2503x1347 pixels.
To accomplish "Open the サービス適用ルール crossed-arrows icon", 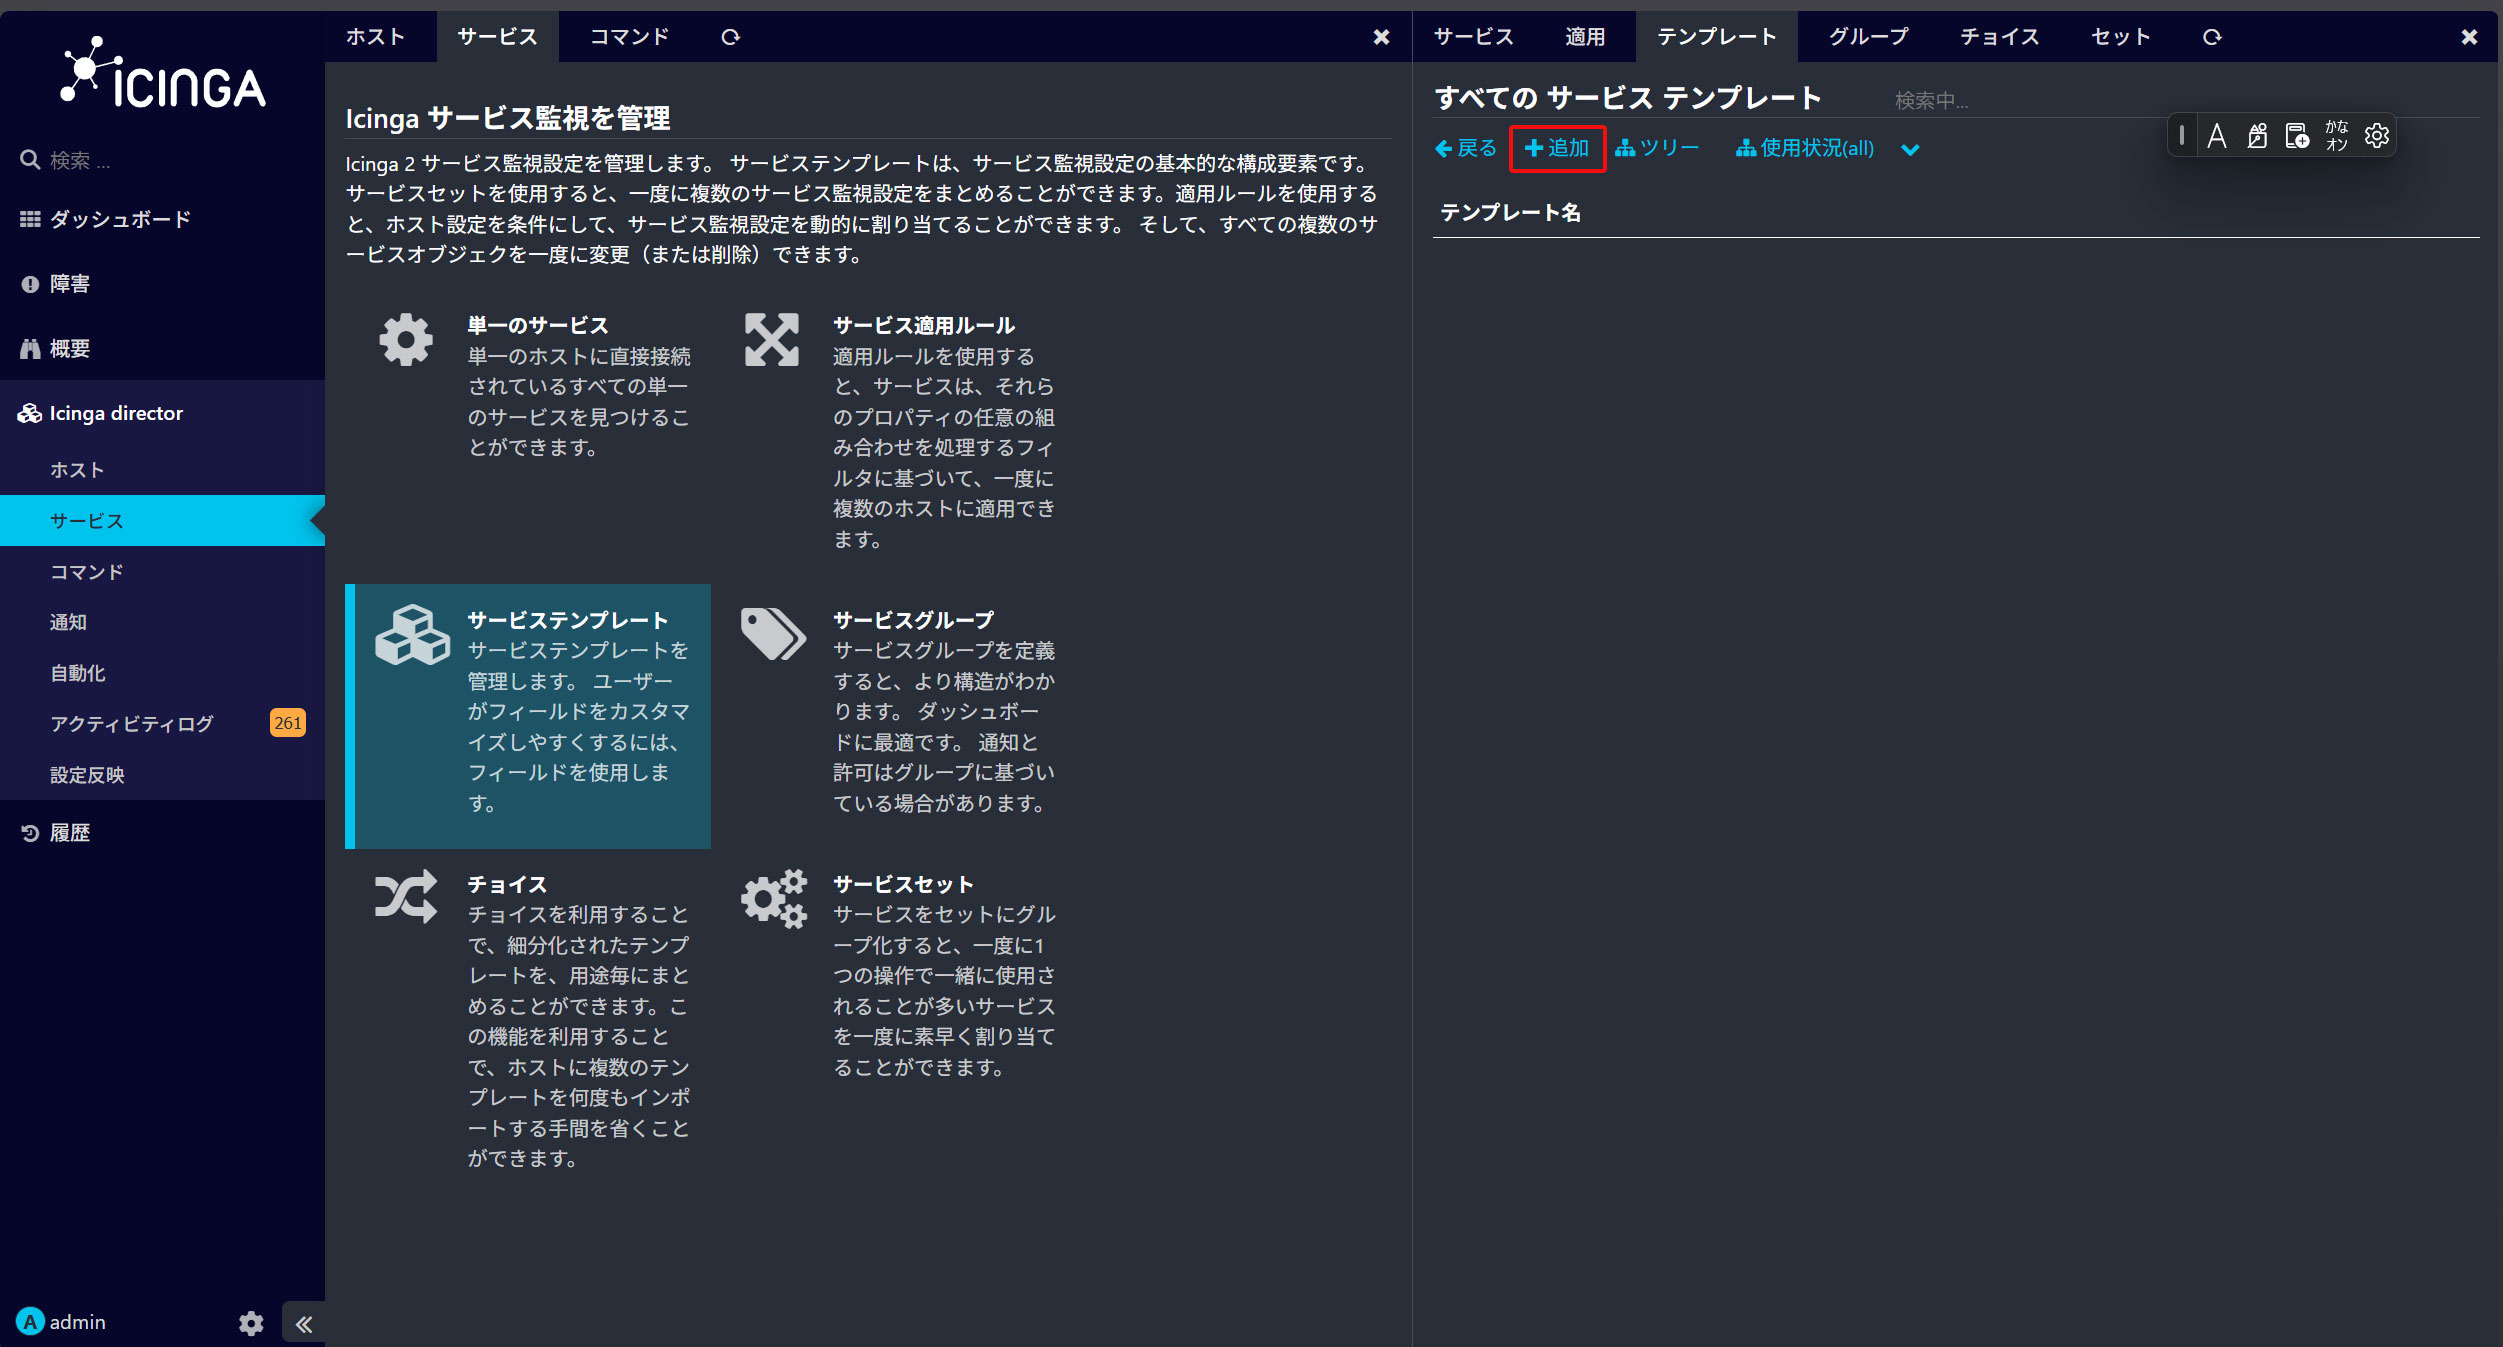I will tap(771, 340).
